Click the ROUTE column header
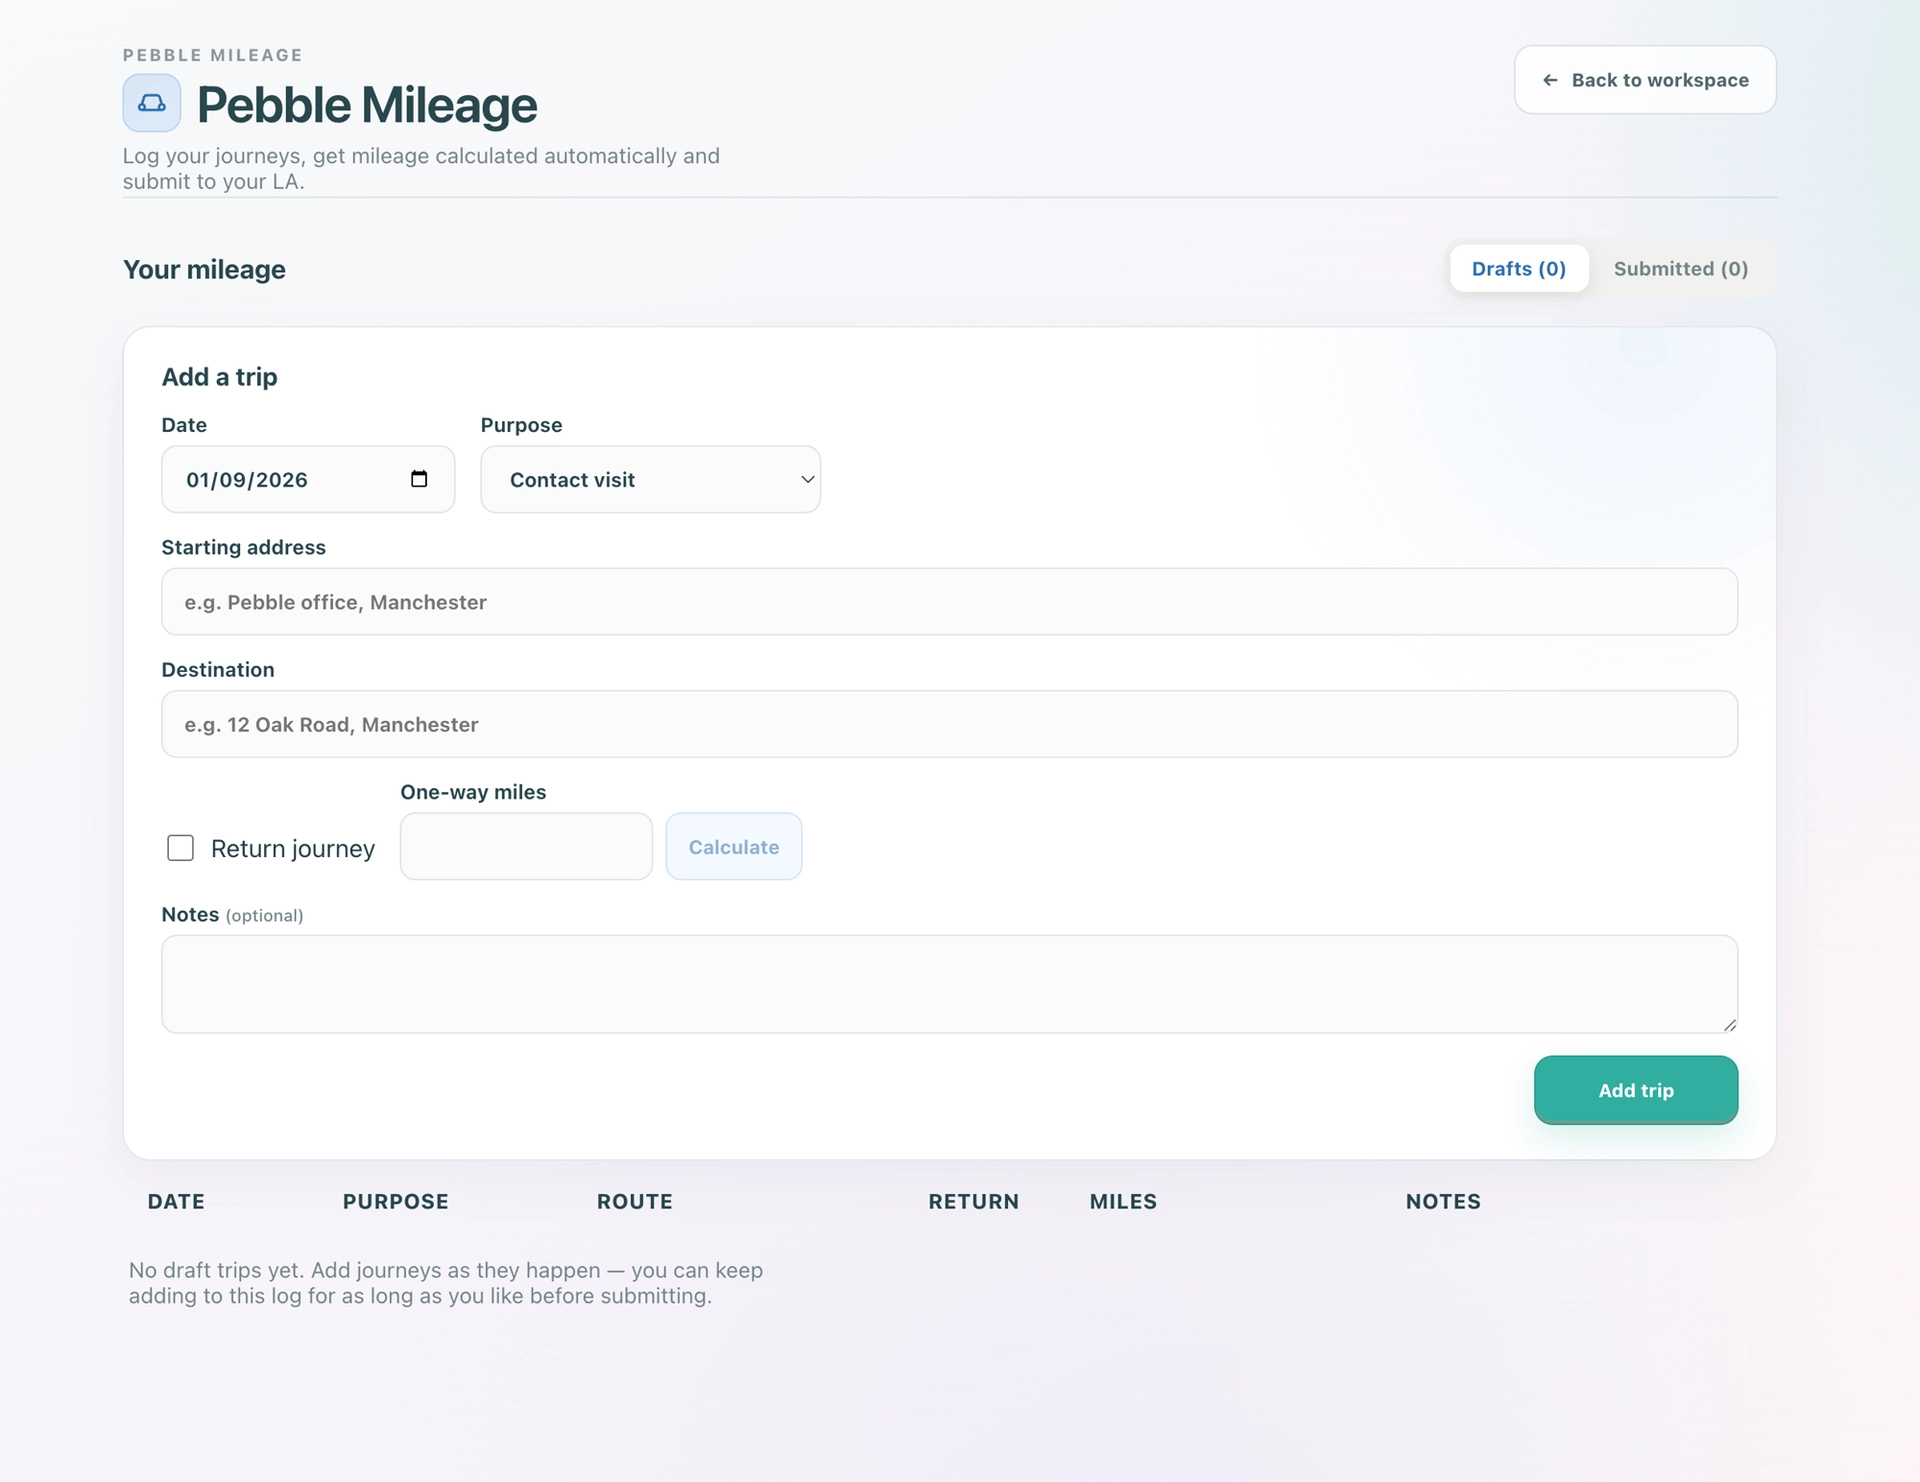This screenshot has height=1482, width=1920. click(x=635, y=1201)
